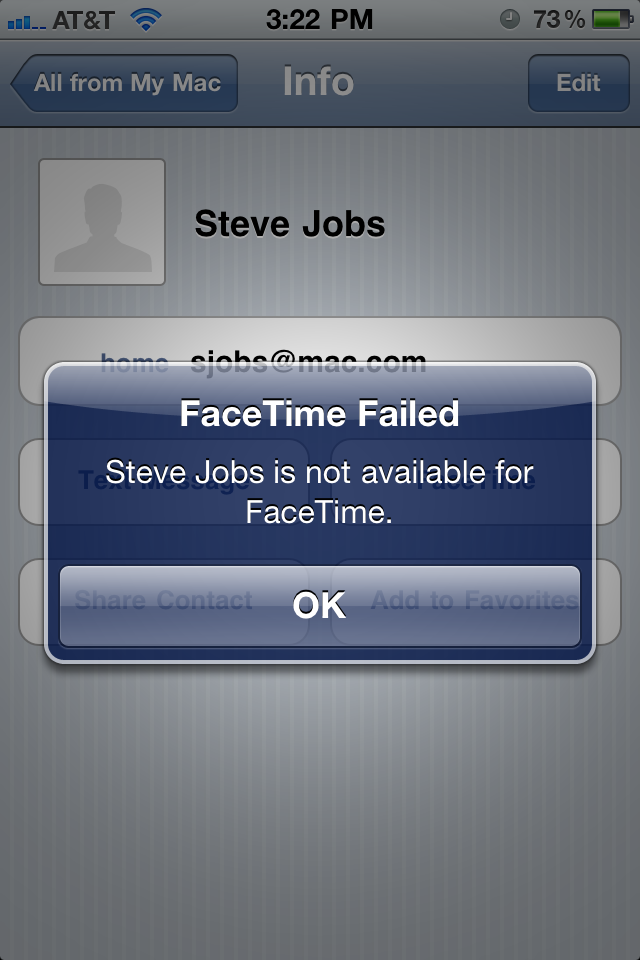Tap the alert message about FaceTime availability
Viewport: 640px width, 960px height.
(x=319, y=492)
